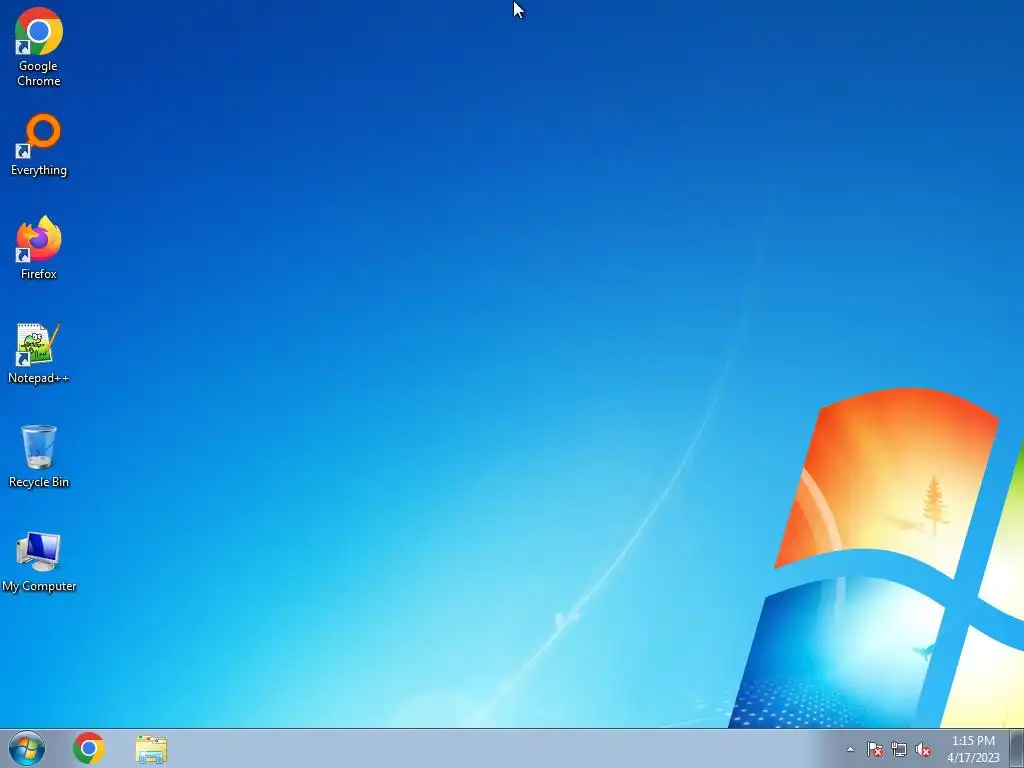
Task: Click the muted volume speaker icon
Action: pyautogui.click(x=923, y=749)
